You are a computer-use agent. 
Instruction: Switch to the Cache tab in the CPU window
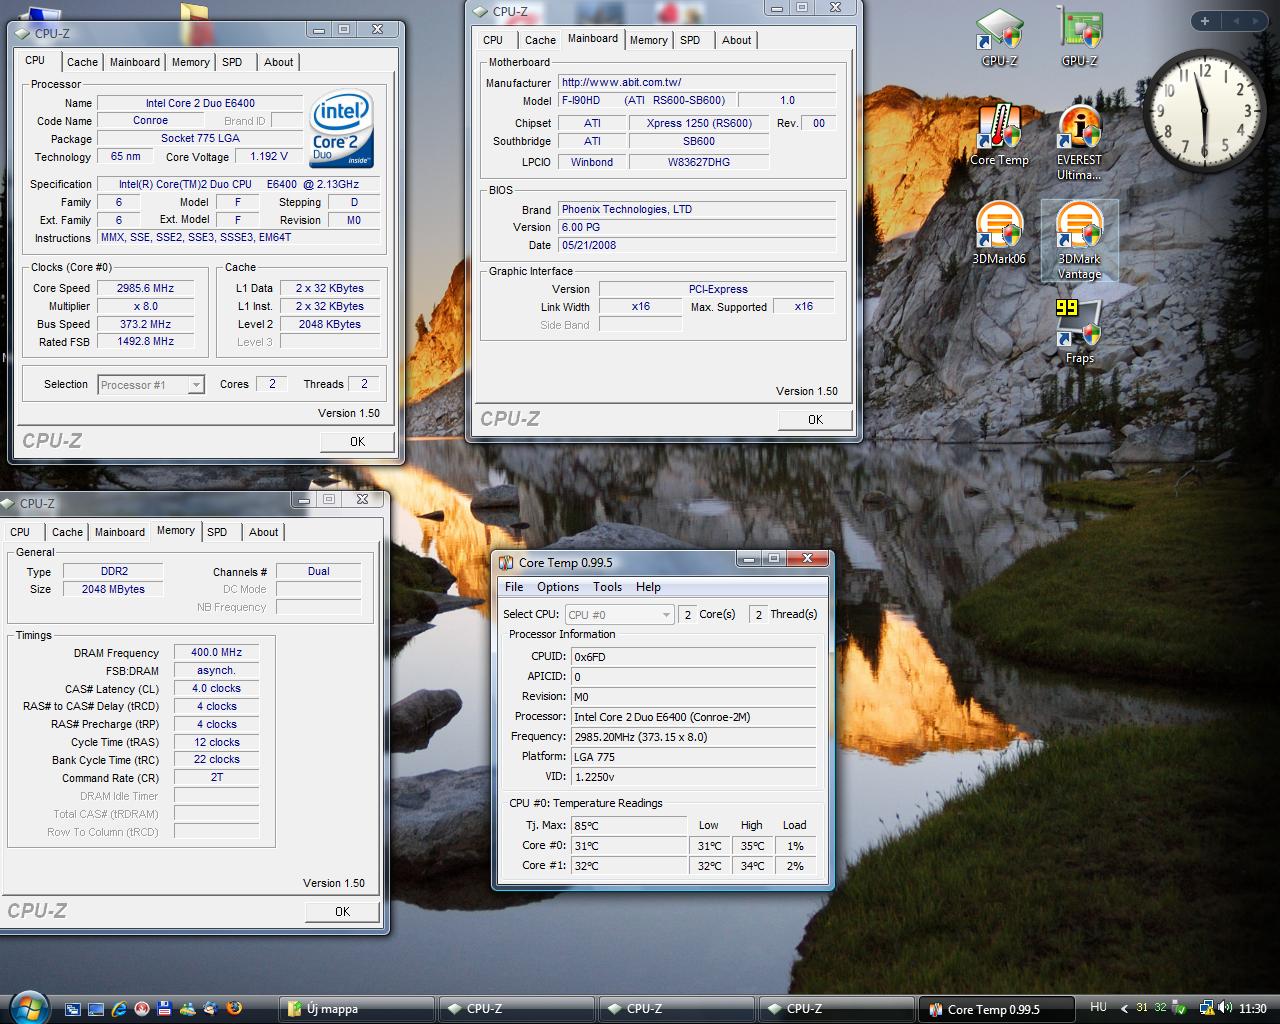[x=82, y=62]
